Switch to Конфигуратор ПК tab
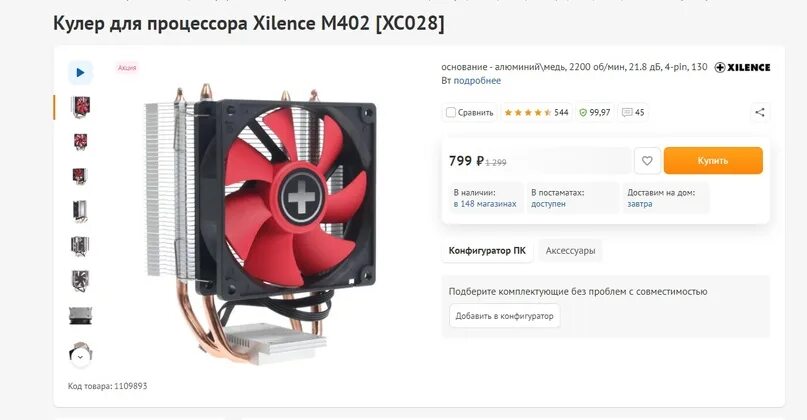 [x=487, y=251]
